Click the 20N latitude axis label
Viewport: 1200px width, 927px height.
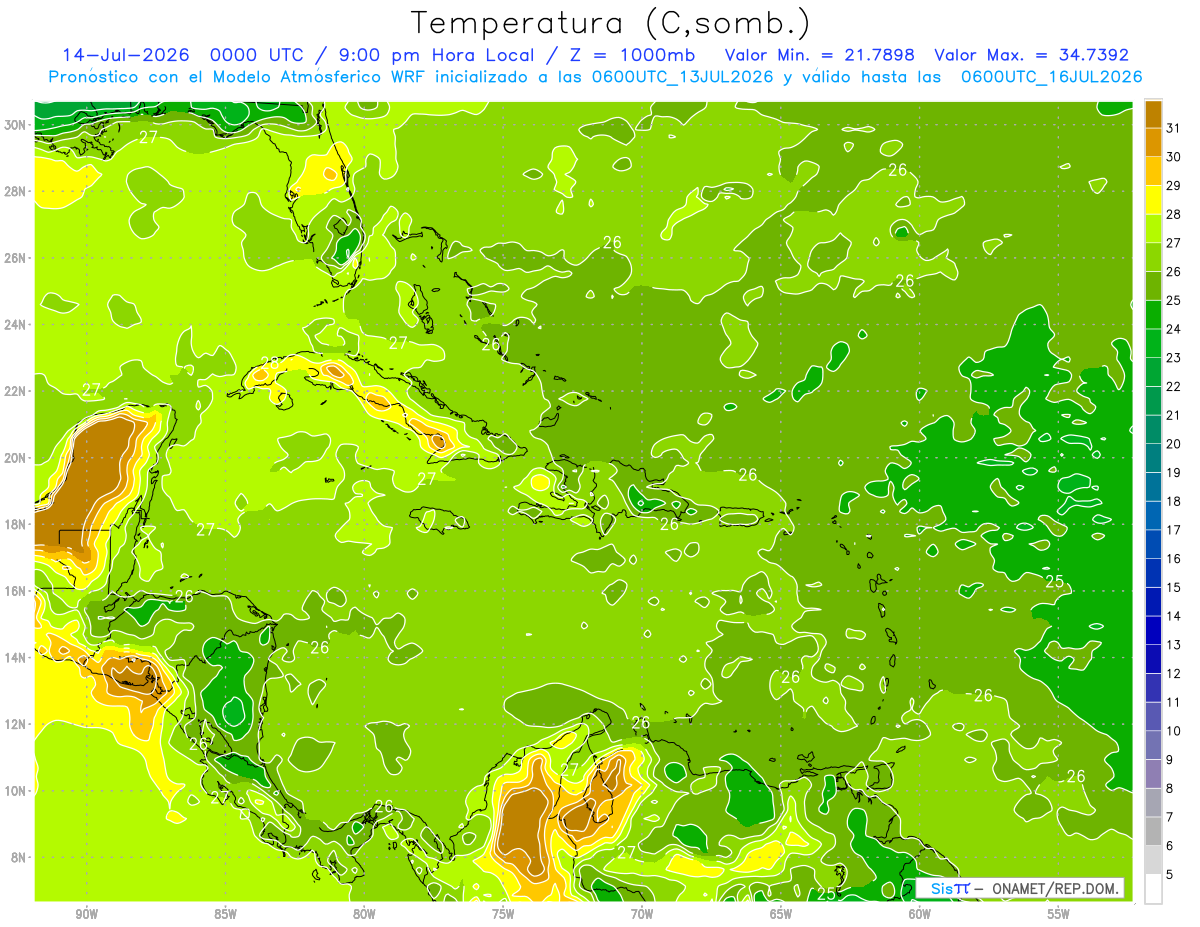click(14, 458)
